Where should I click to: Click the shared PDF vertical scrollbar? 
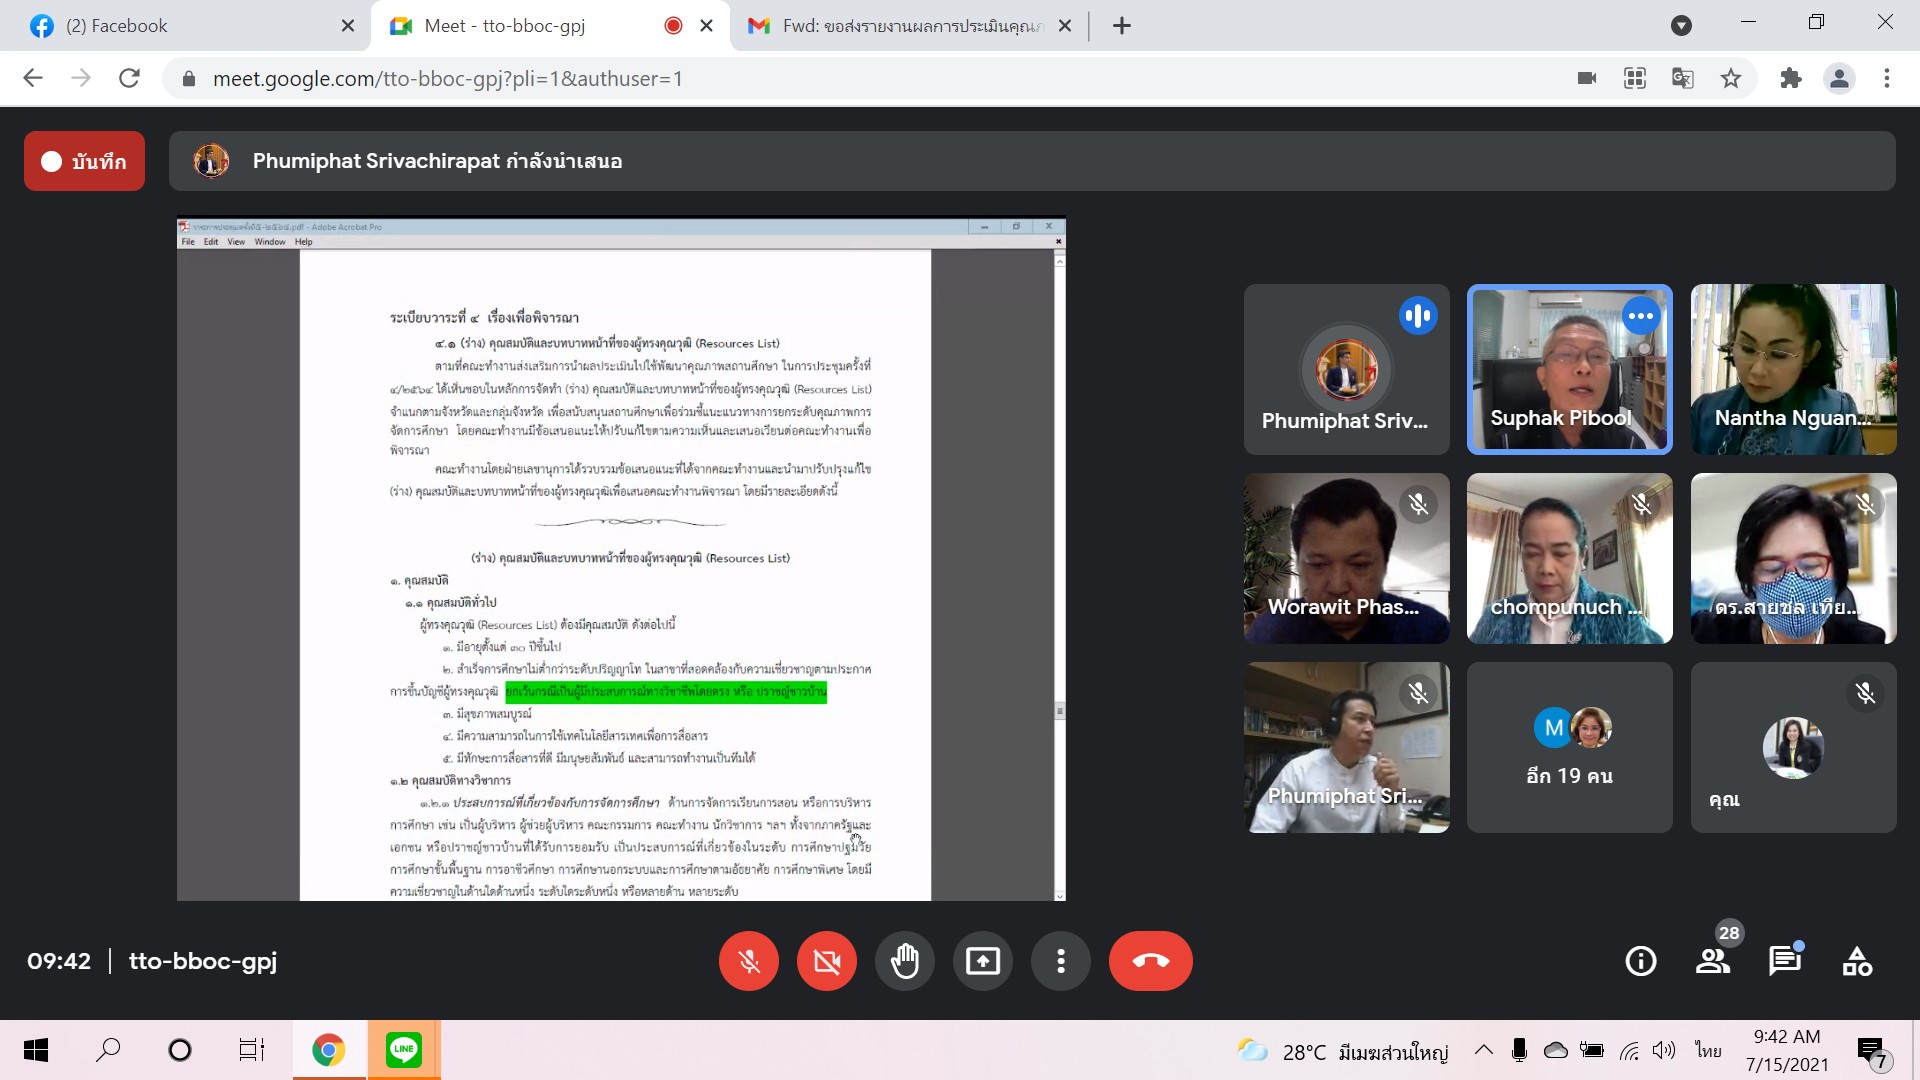coord(1059,710)
